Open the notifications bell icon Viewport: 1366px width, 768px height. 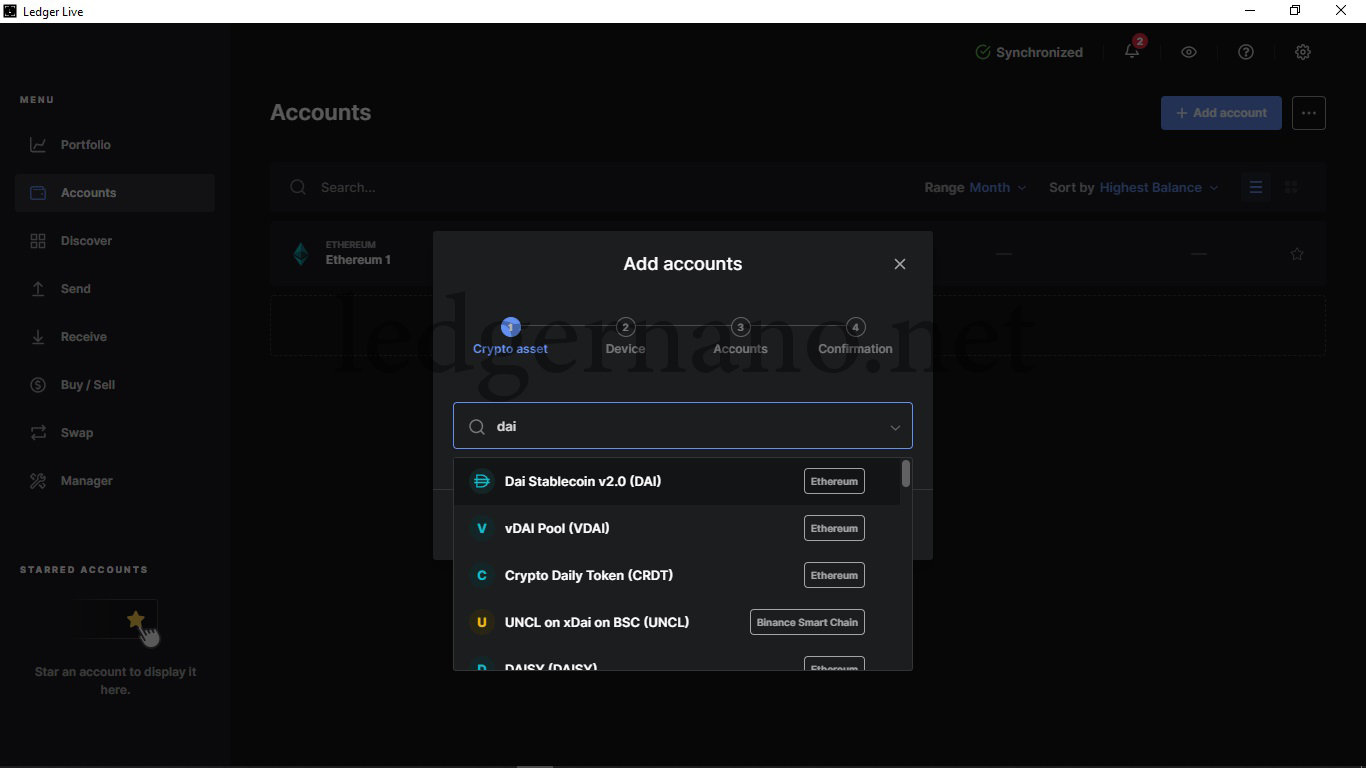pos(1132,51)
